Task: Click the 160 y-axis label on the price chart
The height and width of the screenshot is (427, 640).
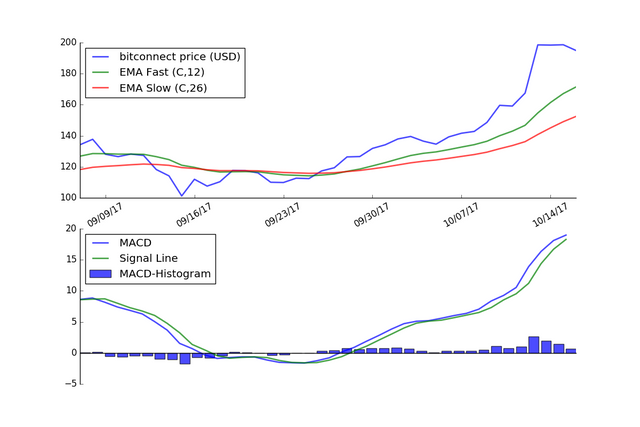Action: 68,105
